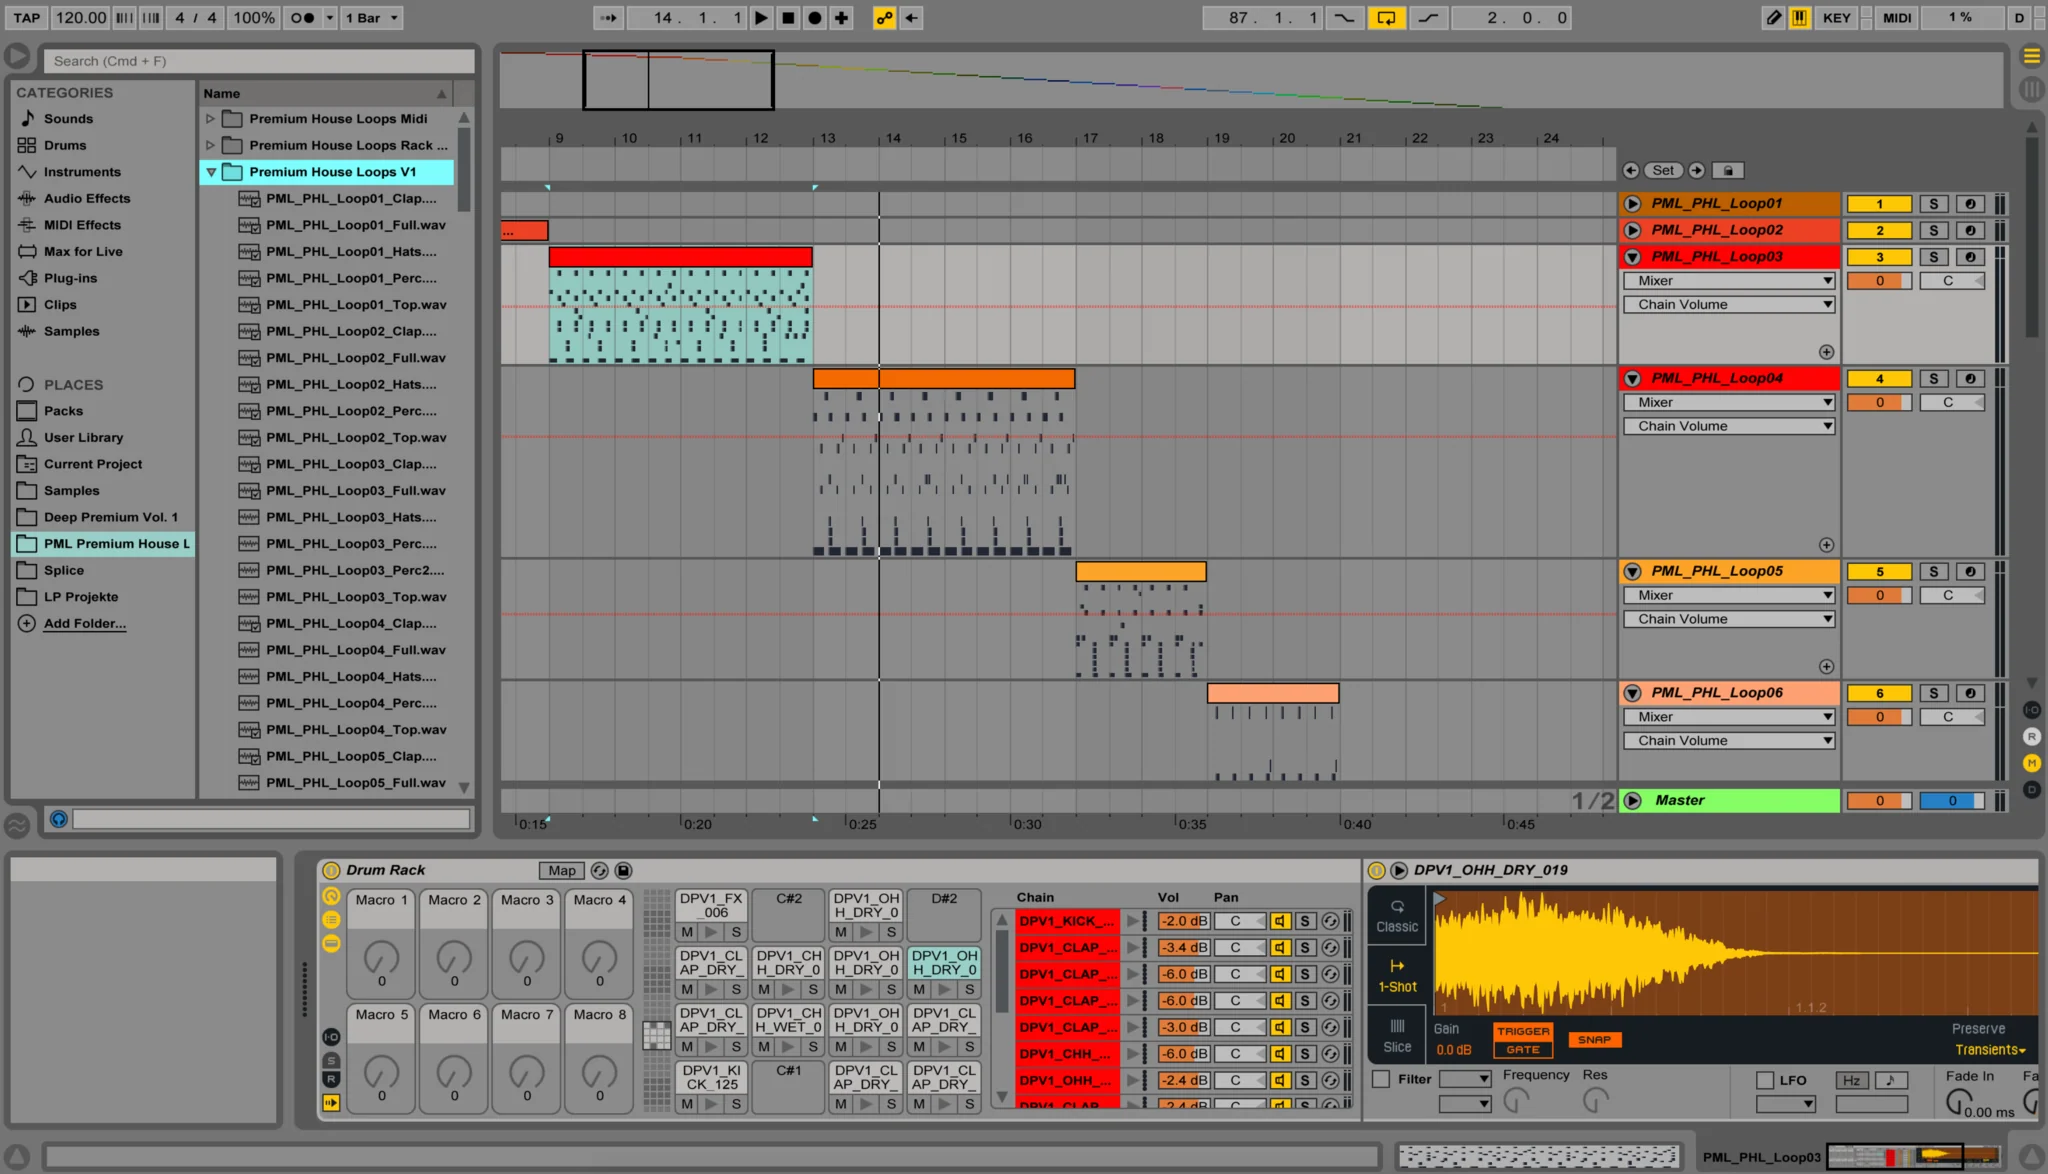Click in the browser search field
This screenshot has height=1174, width=2048.
[x=259, y=61]
